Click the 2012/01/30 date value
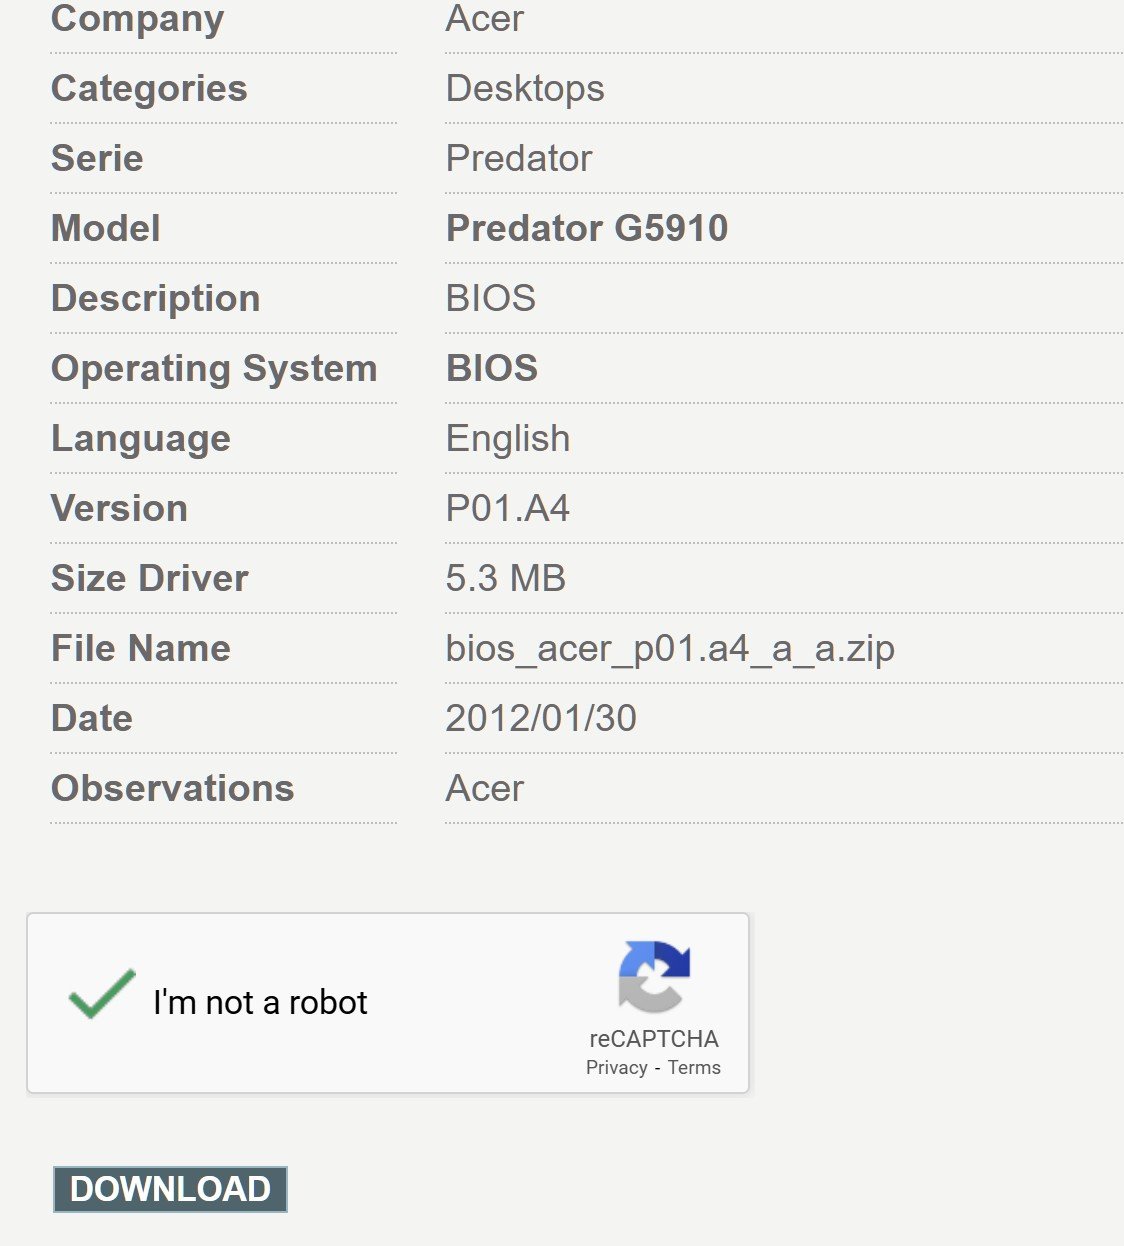Image resolution: width=1124 pixels, height=1246 pixels. [x=541, y=718]
